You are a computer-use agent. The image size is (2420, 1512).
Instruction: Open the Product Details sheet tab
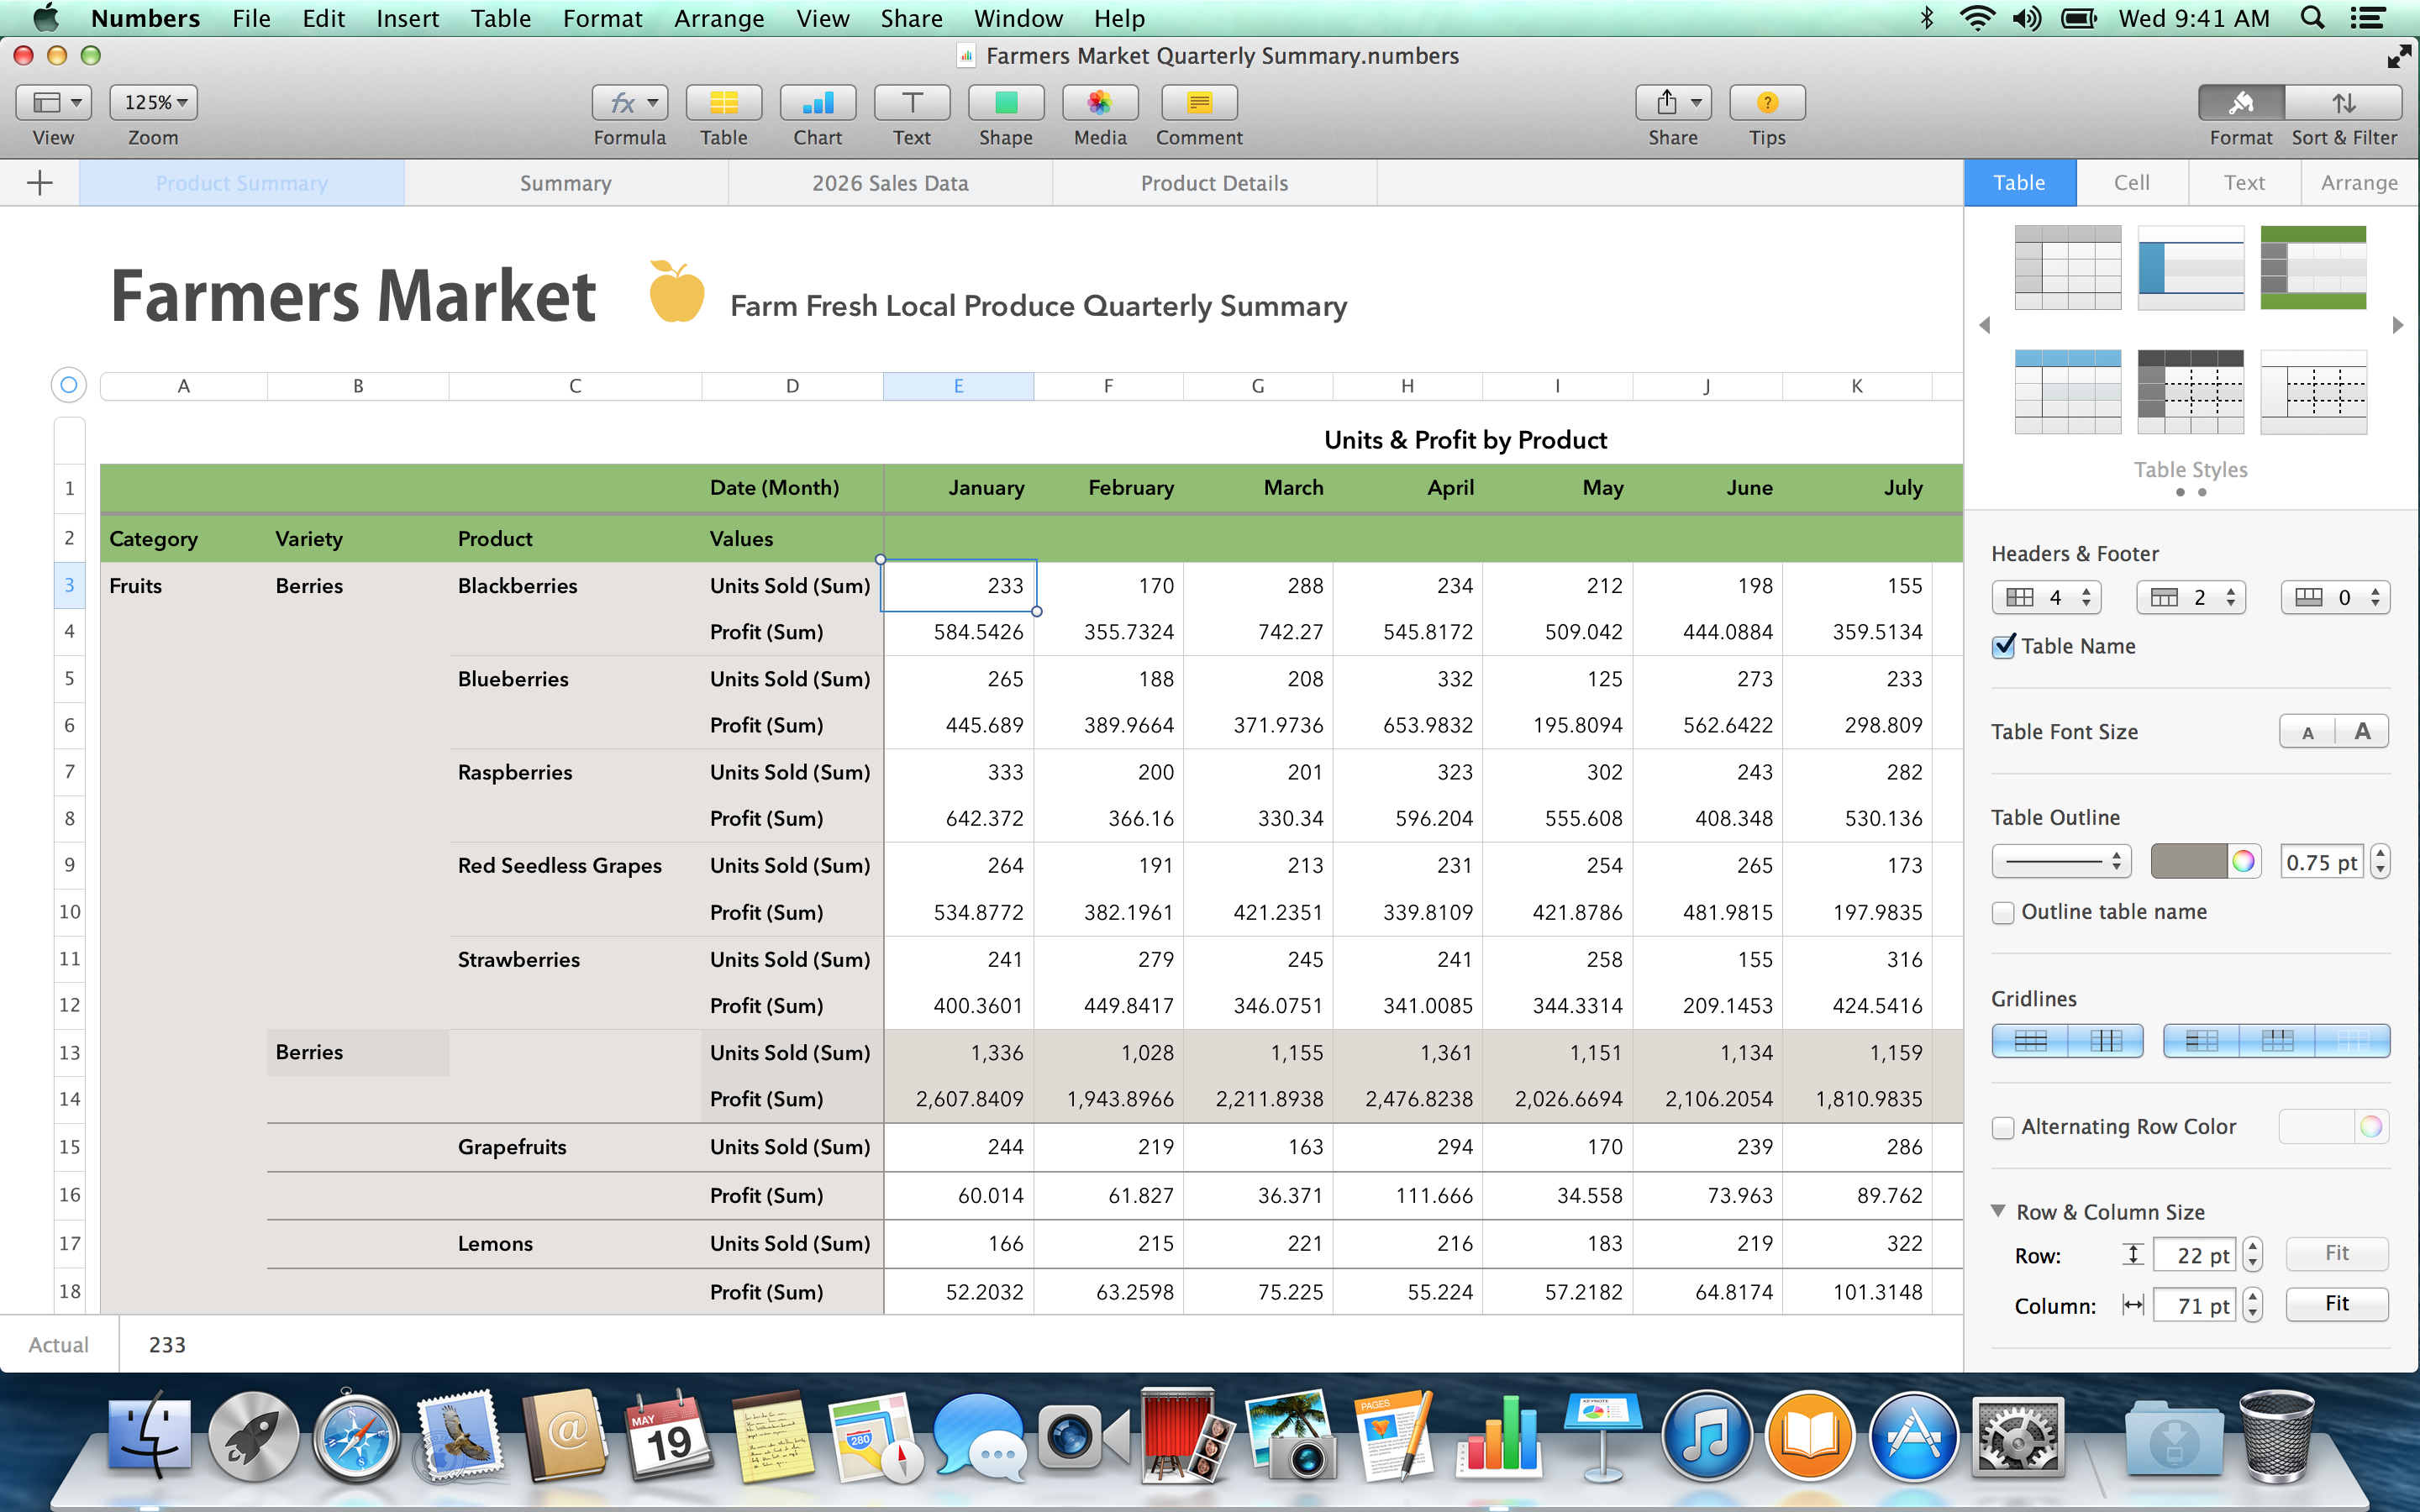(x=1214, y=183)
